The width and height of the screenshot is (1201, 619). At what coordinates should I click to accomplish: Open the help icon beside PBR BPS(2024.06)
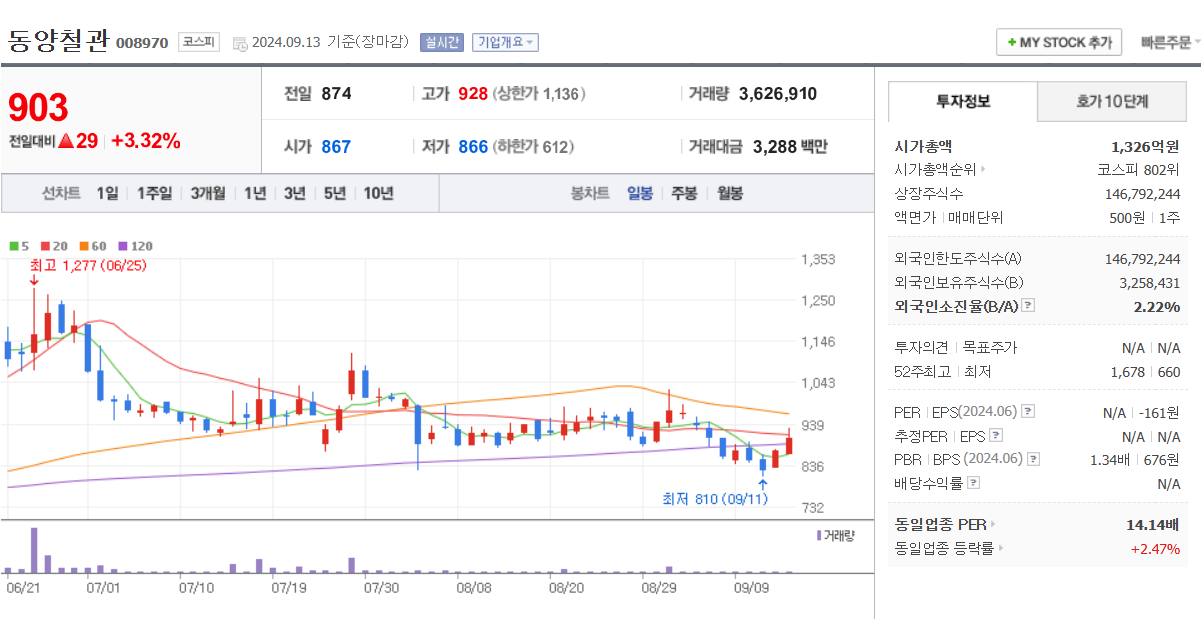point(1034,459)
